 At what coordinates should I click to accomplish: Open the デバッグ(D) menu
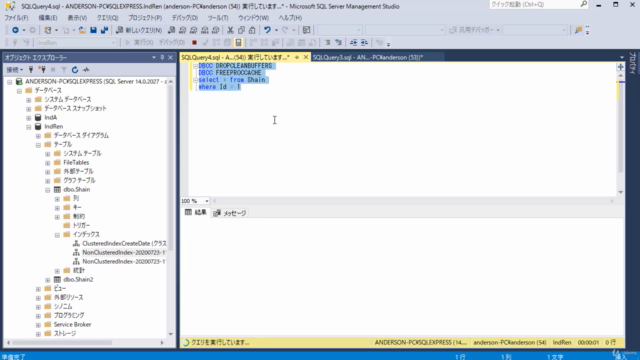[x=184, y=18]
